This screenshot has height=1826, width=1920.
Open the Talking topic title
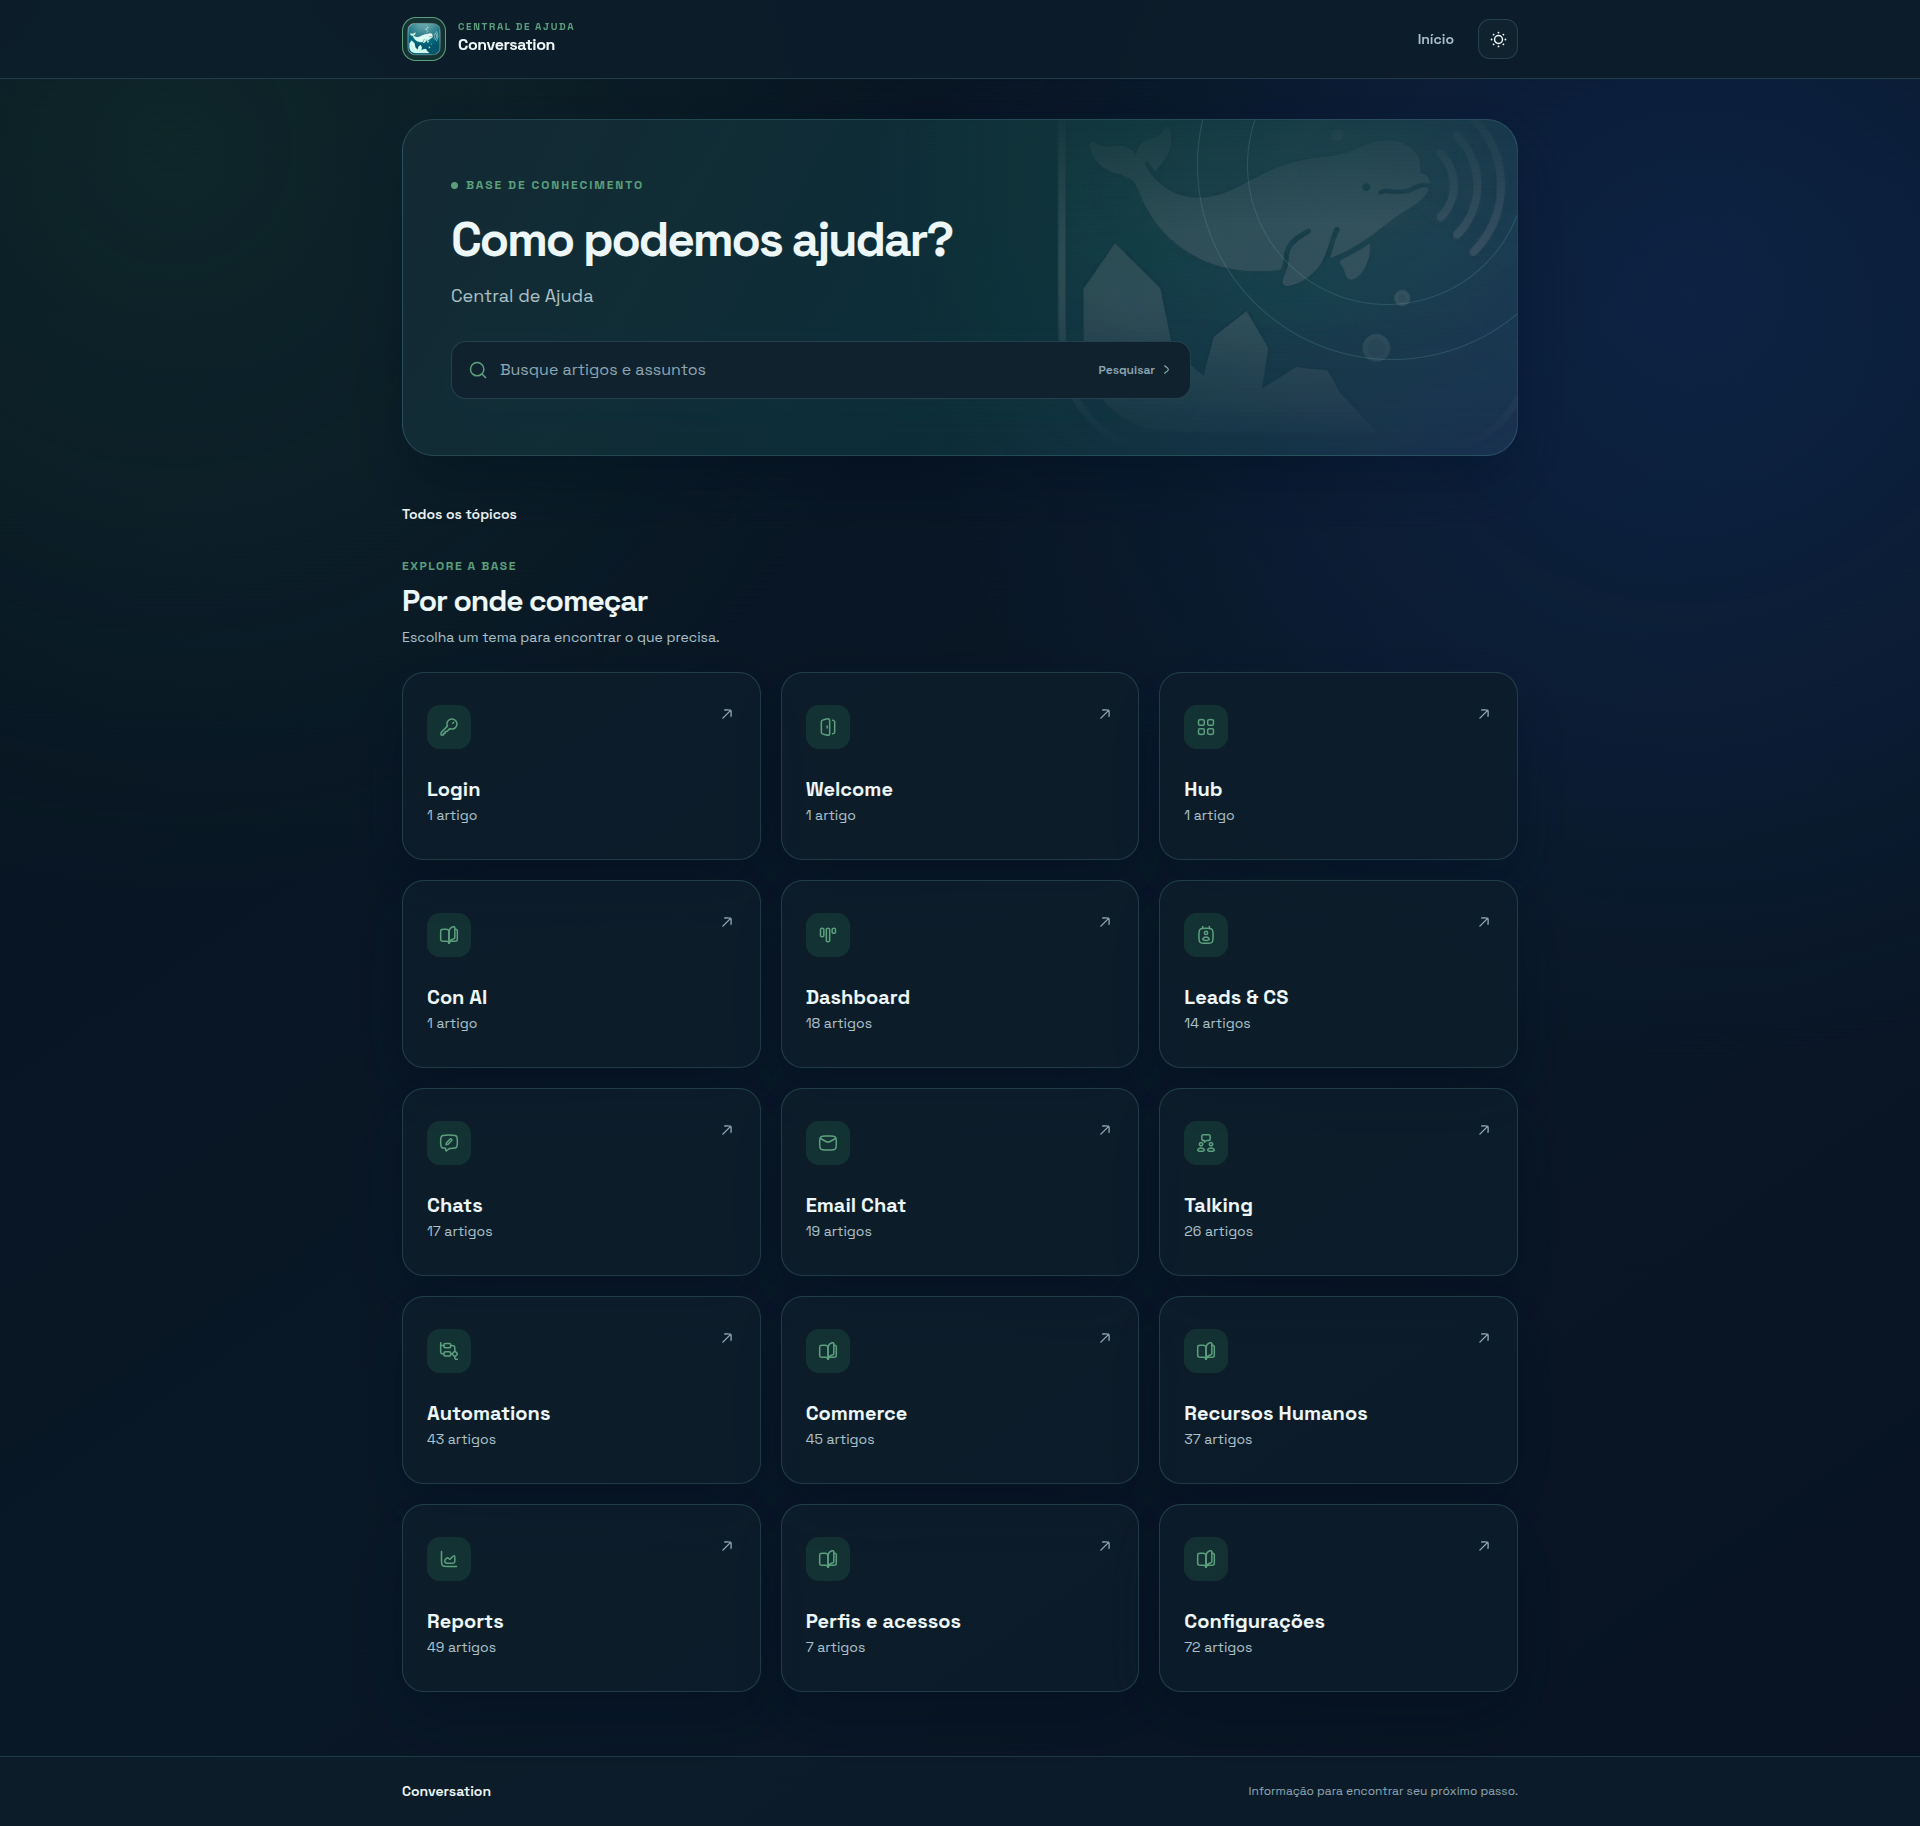coord(1218,1206)
